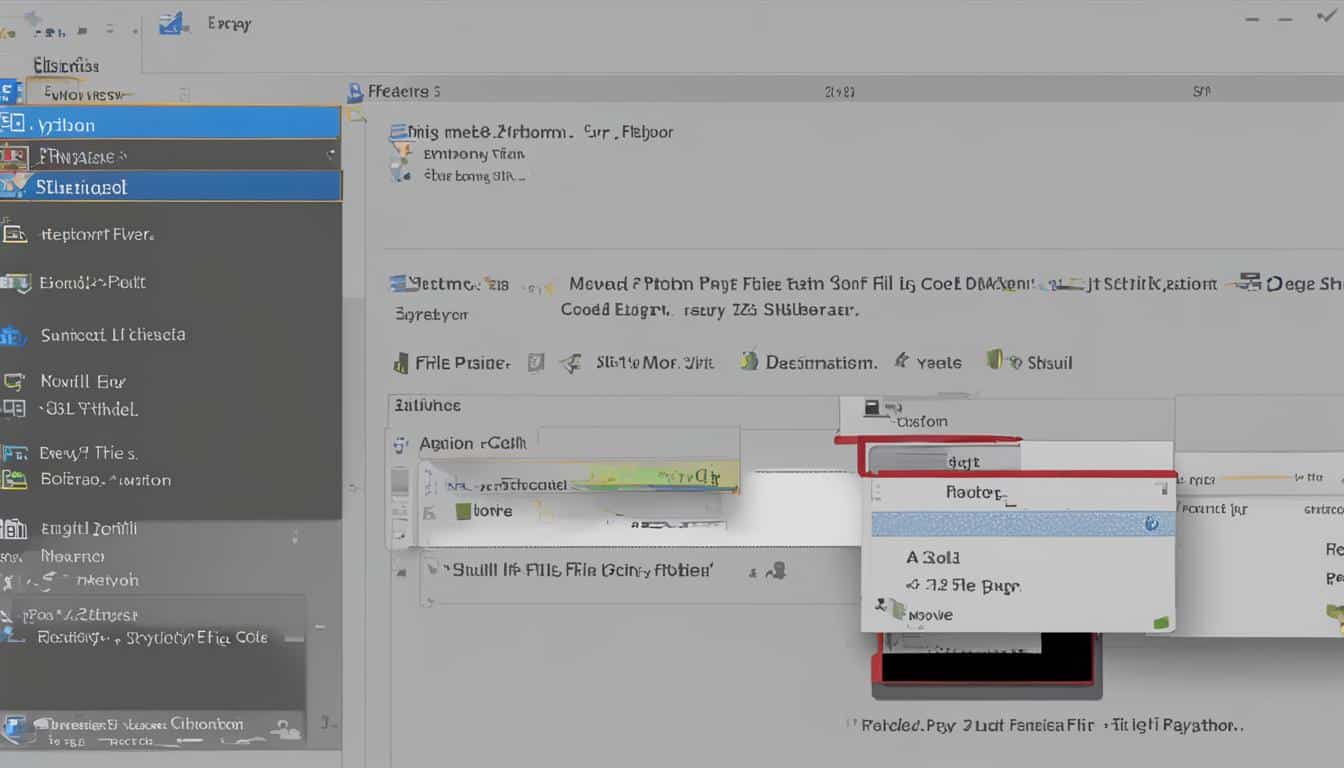Open "Eiomolk Polt" in the sidebar
This screenshot has width=1344, height=768.
coord(93,283)
